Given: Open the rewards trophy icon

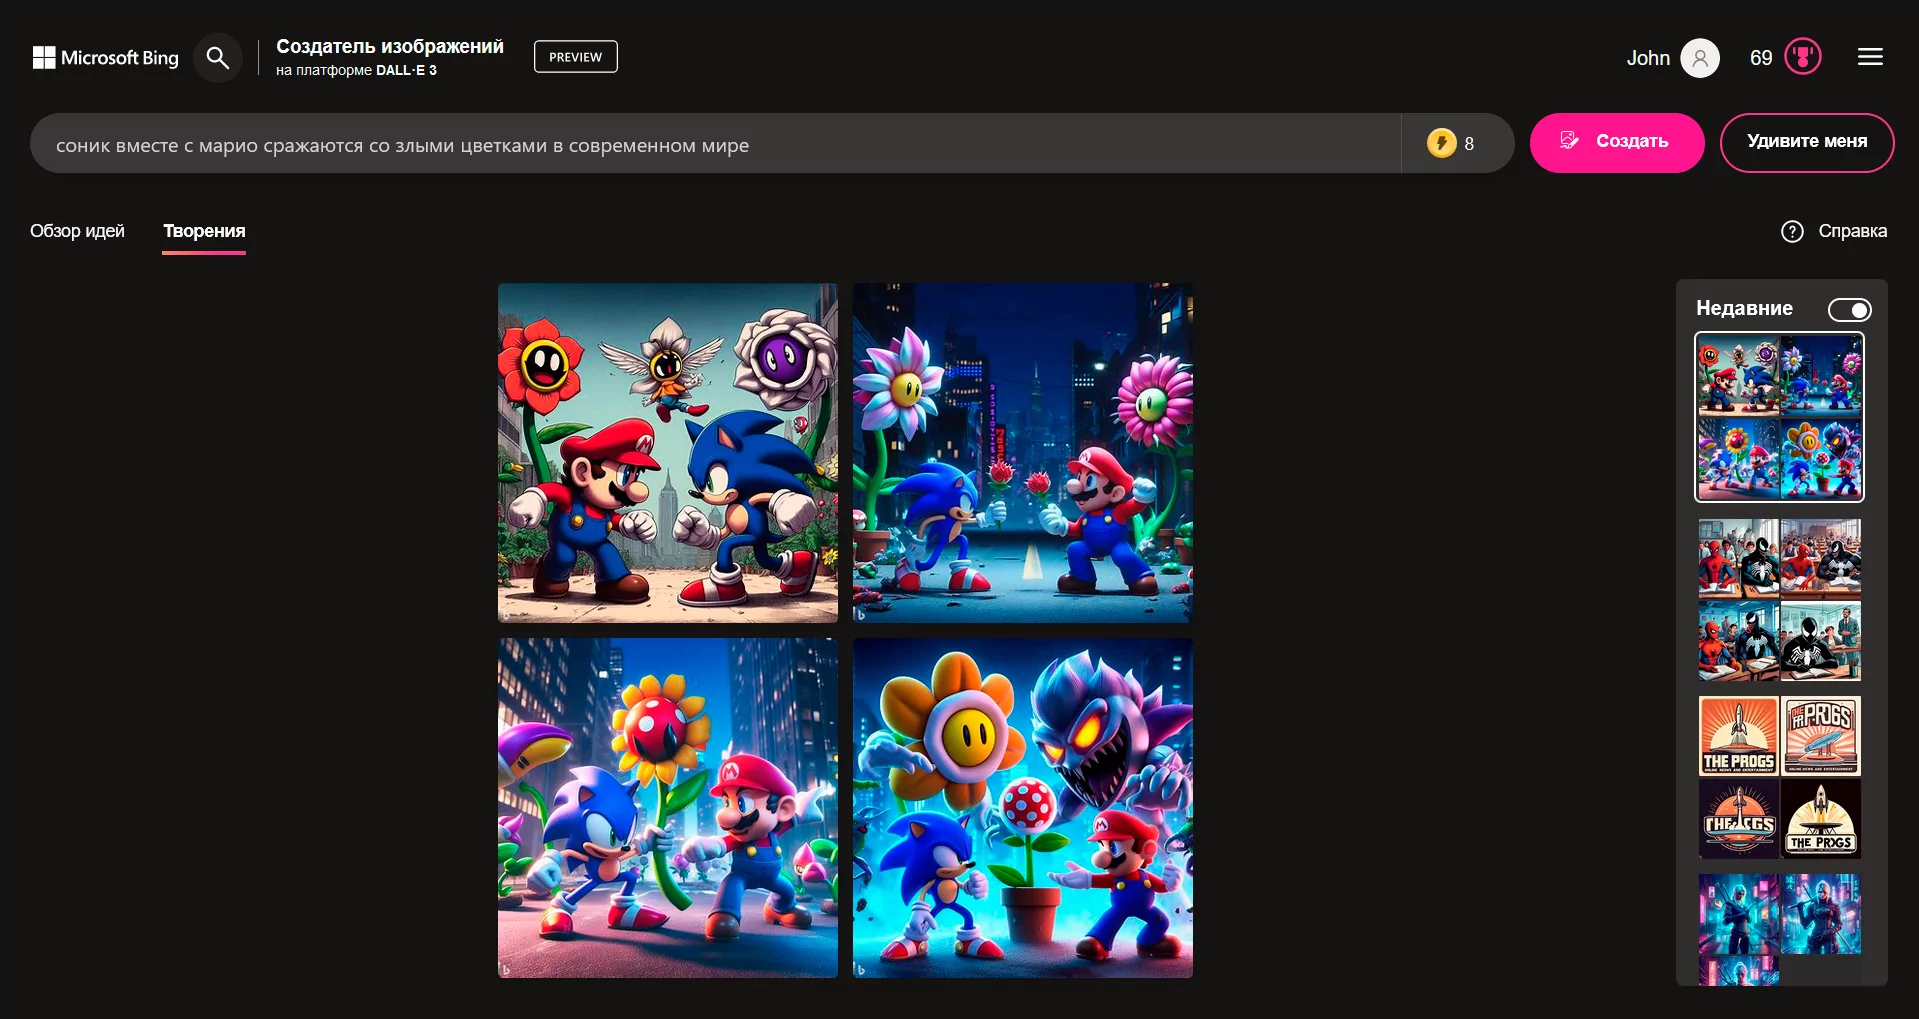Looking at the screenshot, I should [1803, 57].
